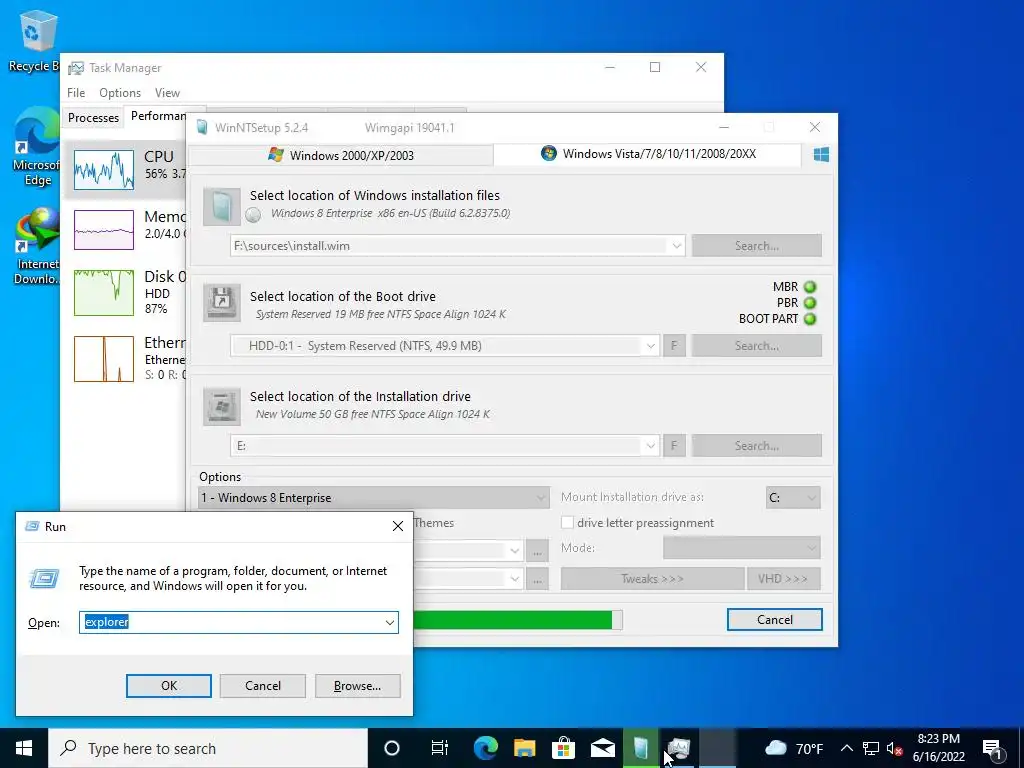Open Internet Download Manager desktop shortcut
This screenshot has height=768, width=1024.
[36, 246]
